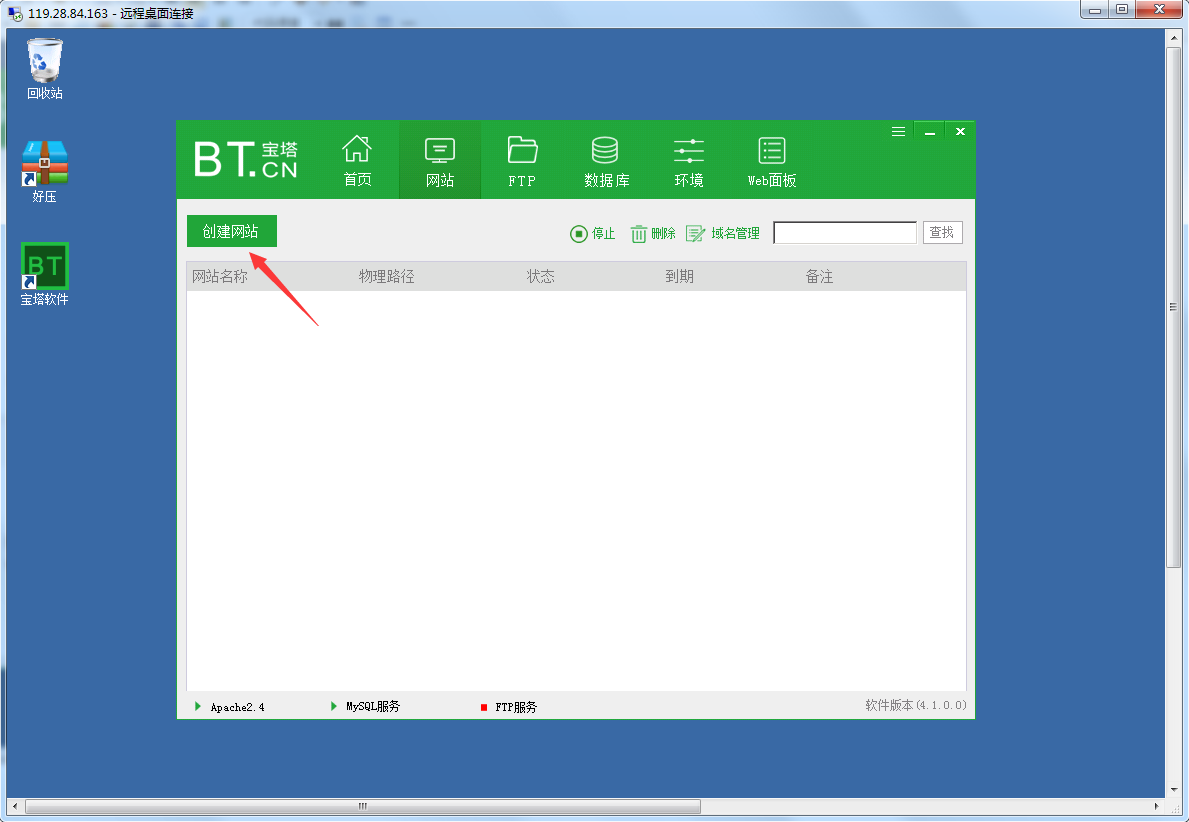The image size is (1189, 822).
Task: Focus the website search input field
Action: (844, 233)
